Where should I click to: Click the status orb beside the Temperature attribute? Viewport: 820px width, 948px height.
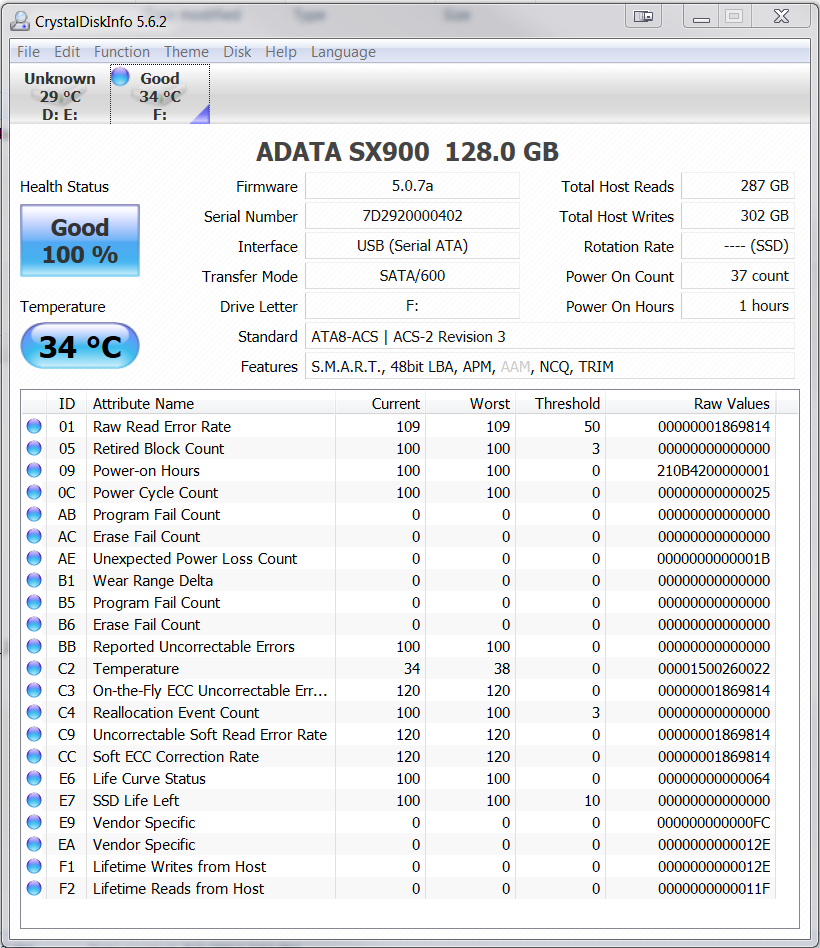[x=34, y=669]
